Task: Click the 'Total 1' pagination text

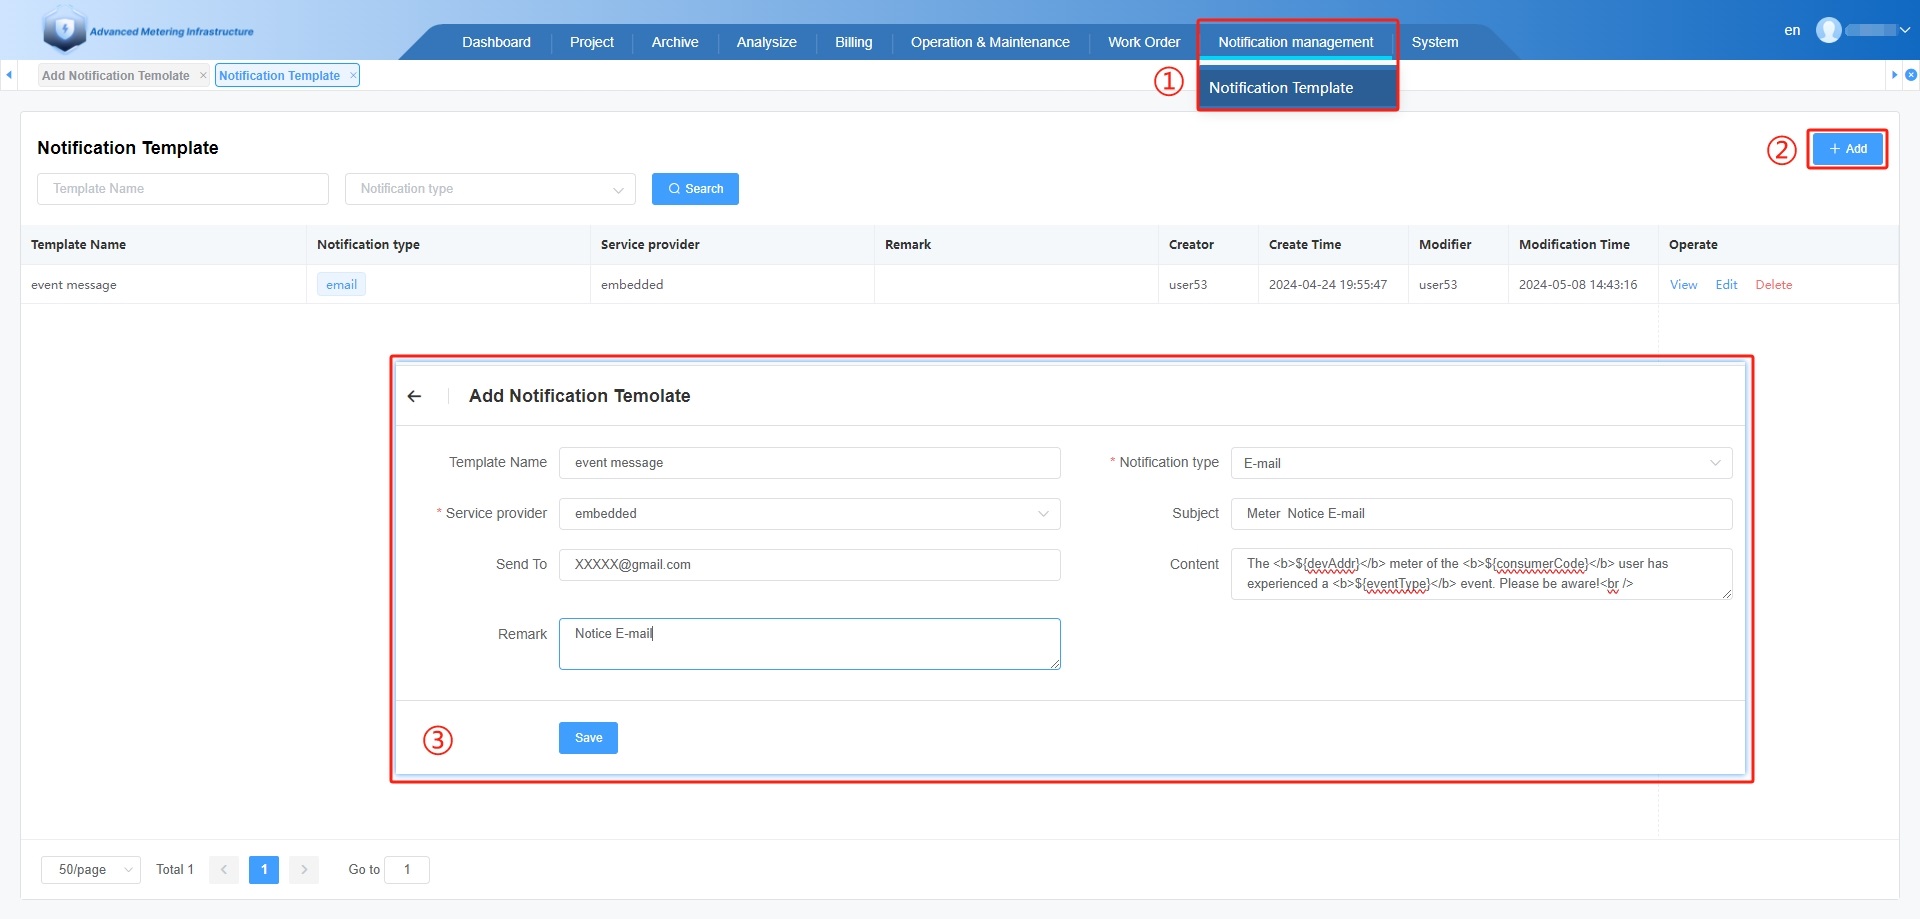Action: (175, 870)
